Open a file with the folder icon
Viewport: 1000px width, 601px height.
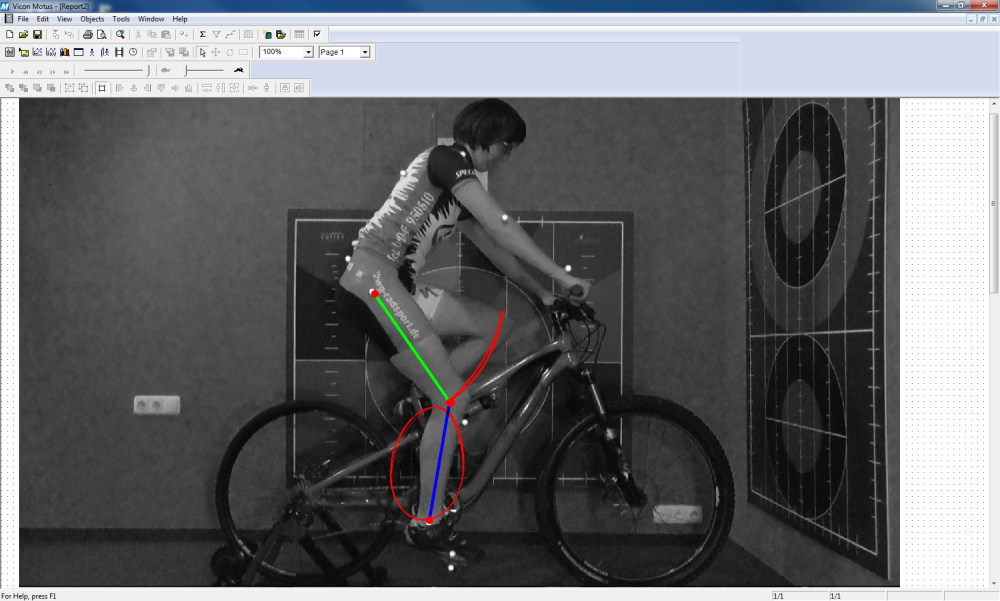coord(24,34)
